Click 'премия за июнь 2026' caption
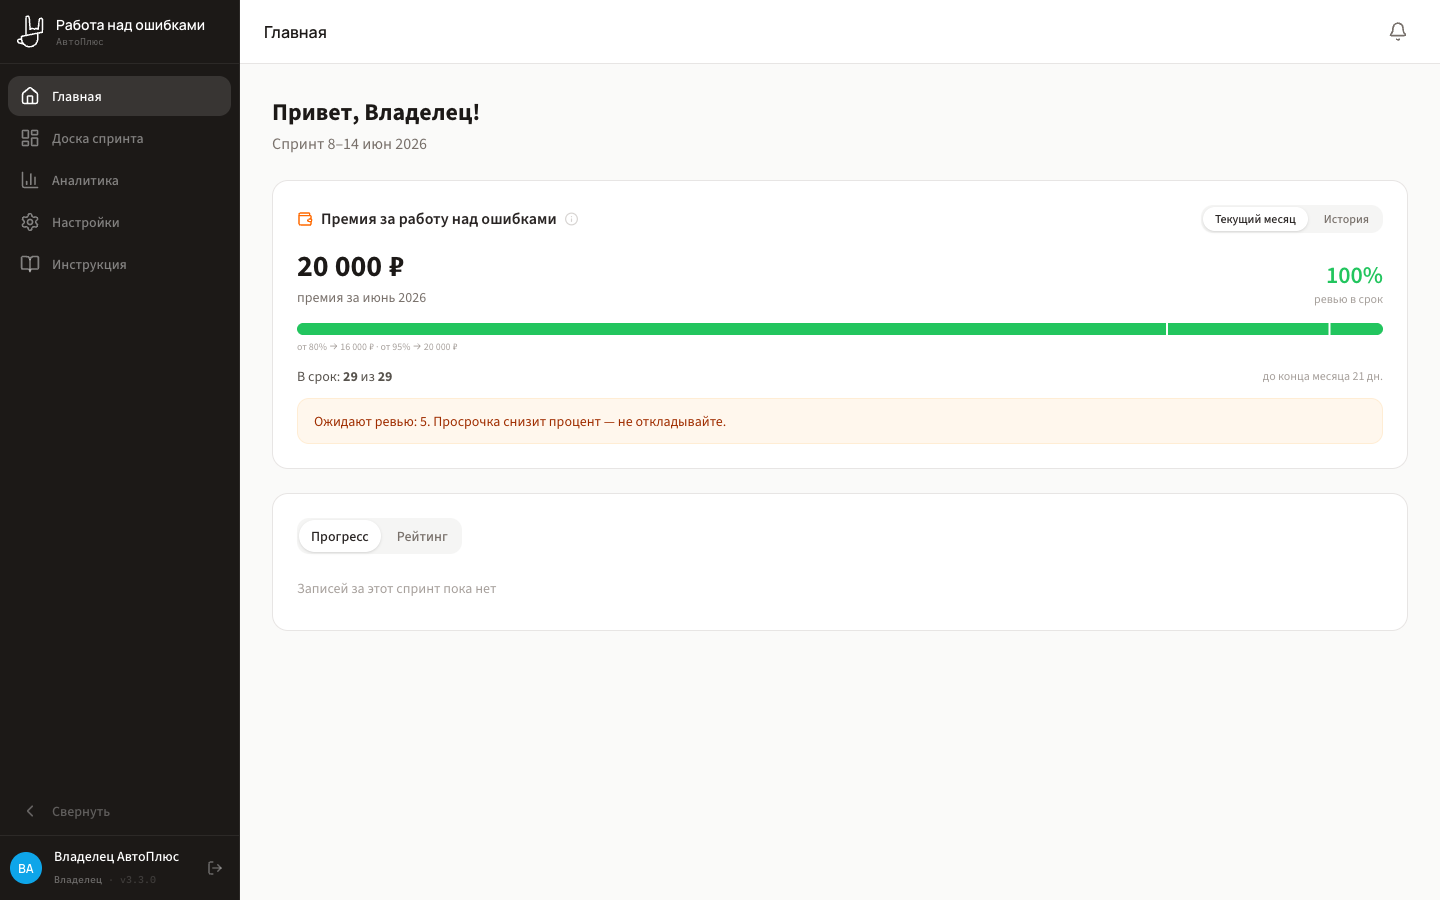1440x900 pixels. tap(361, 298)
